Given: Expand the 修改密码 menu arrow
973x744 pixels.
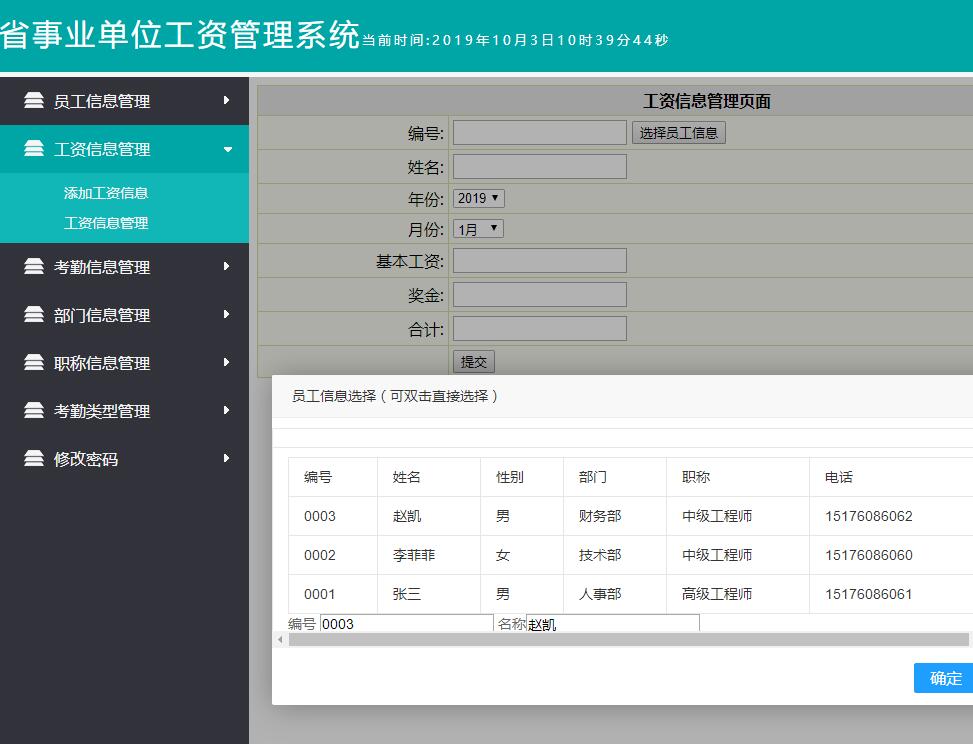Looking at the screenshot, I should pos(226,459).
